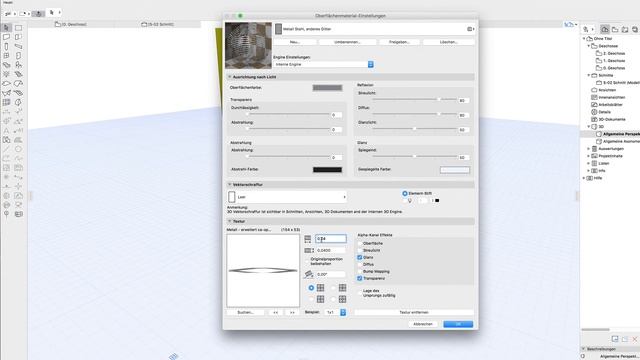
Task: Select the Column tool
Action: (7, 46)
